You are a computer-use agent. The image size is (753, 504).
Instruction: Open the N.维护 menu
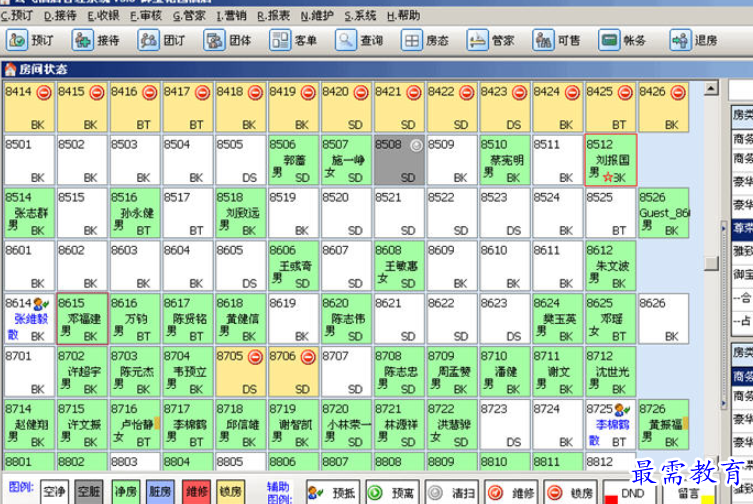click(317, 16)
